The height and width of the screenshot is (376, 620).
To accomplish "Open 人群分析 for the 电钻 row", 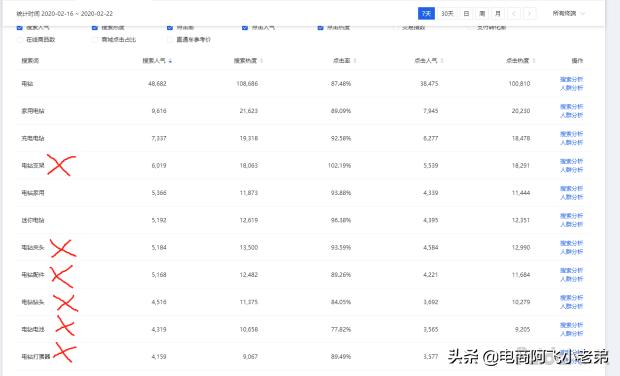I will (571, 88).
